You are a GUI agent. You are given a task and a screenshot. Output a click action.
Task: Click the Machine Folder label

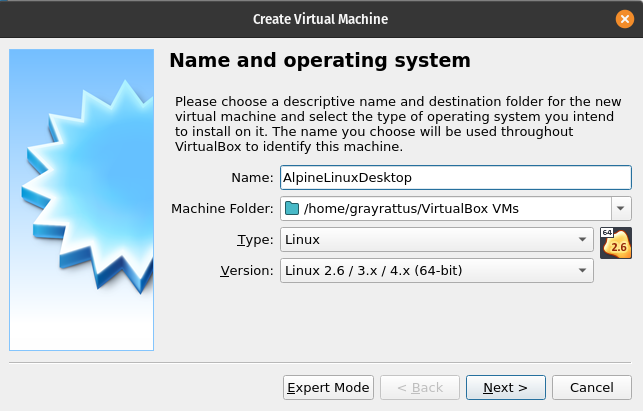(x=222, y=208)
